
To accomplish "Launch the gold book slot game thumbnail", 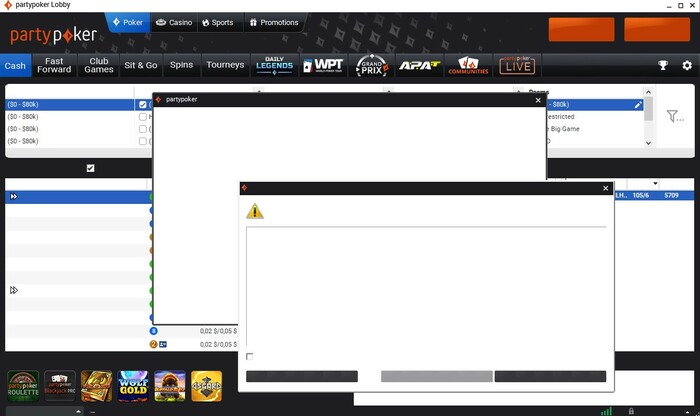I will coord(96,386).
